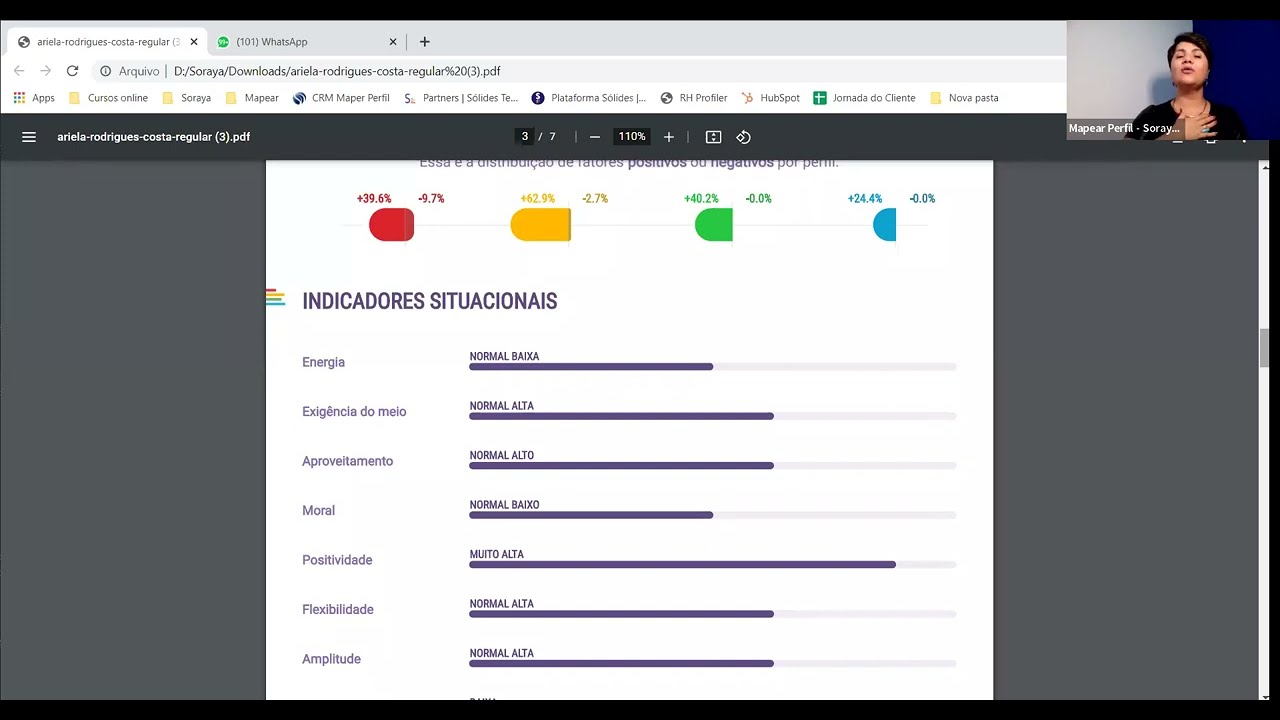Open the Cursos online bookmark folder
The image size is (1280, 720).
click(108, 98)
